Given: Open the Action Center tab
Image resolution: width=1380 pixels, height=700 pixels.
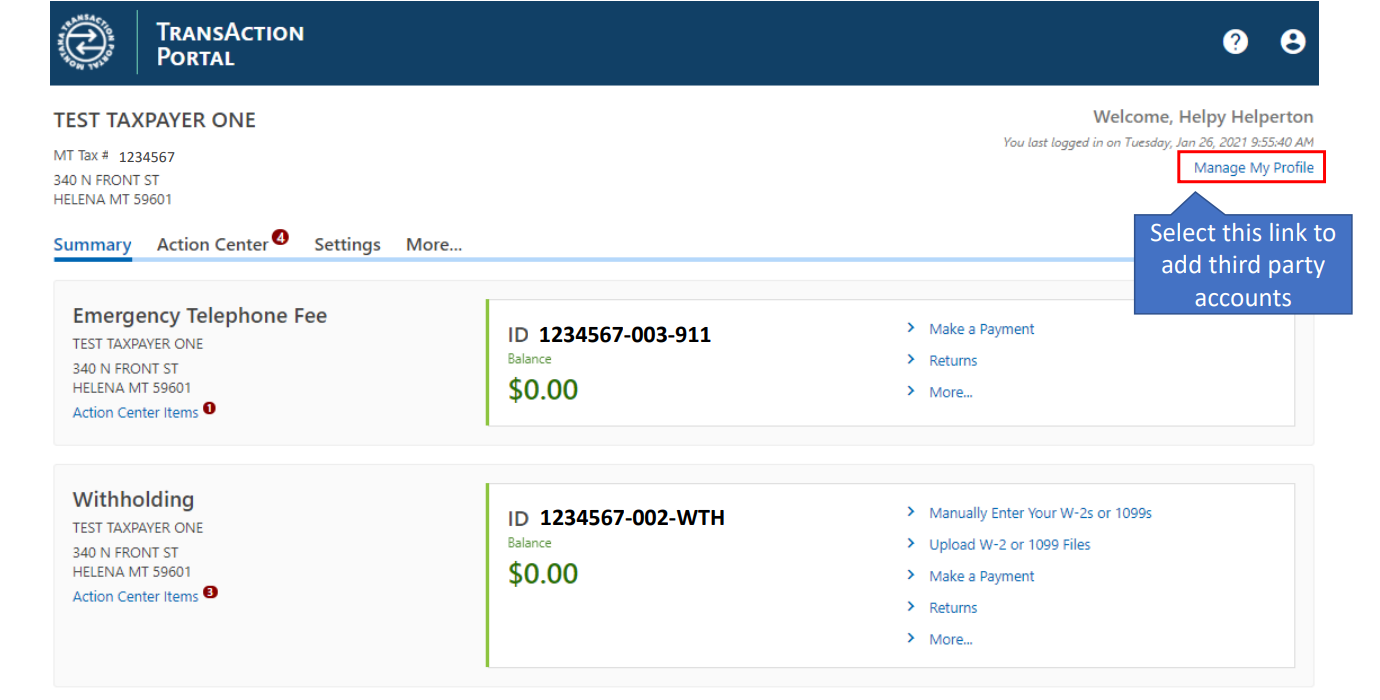Looking at the screenshot, I should point(212,245).
